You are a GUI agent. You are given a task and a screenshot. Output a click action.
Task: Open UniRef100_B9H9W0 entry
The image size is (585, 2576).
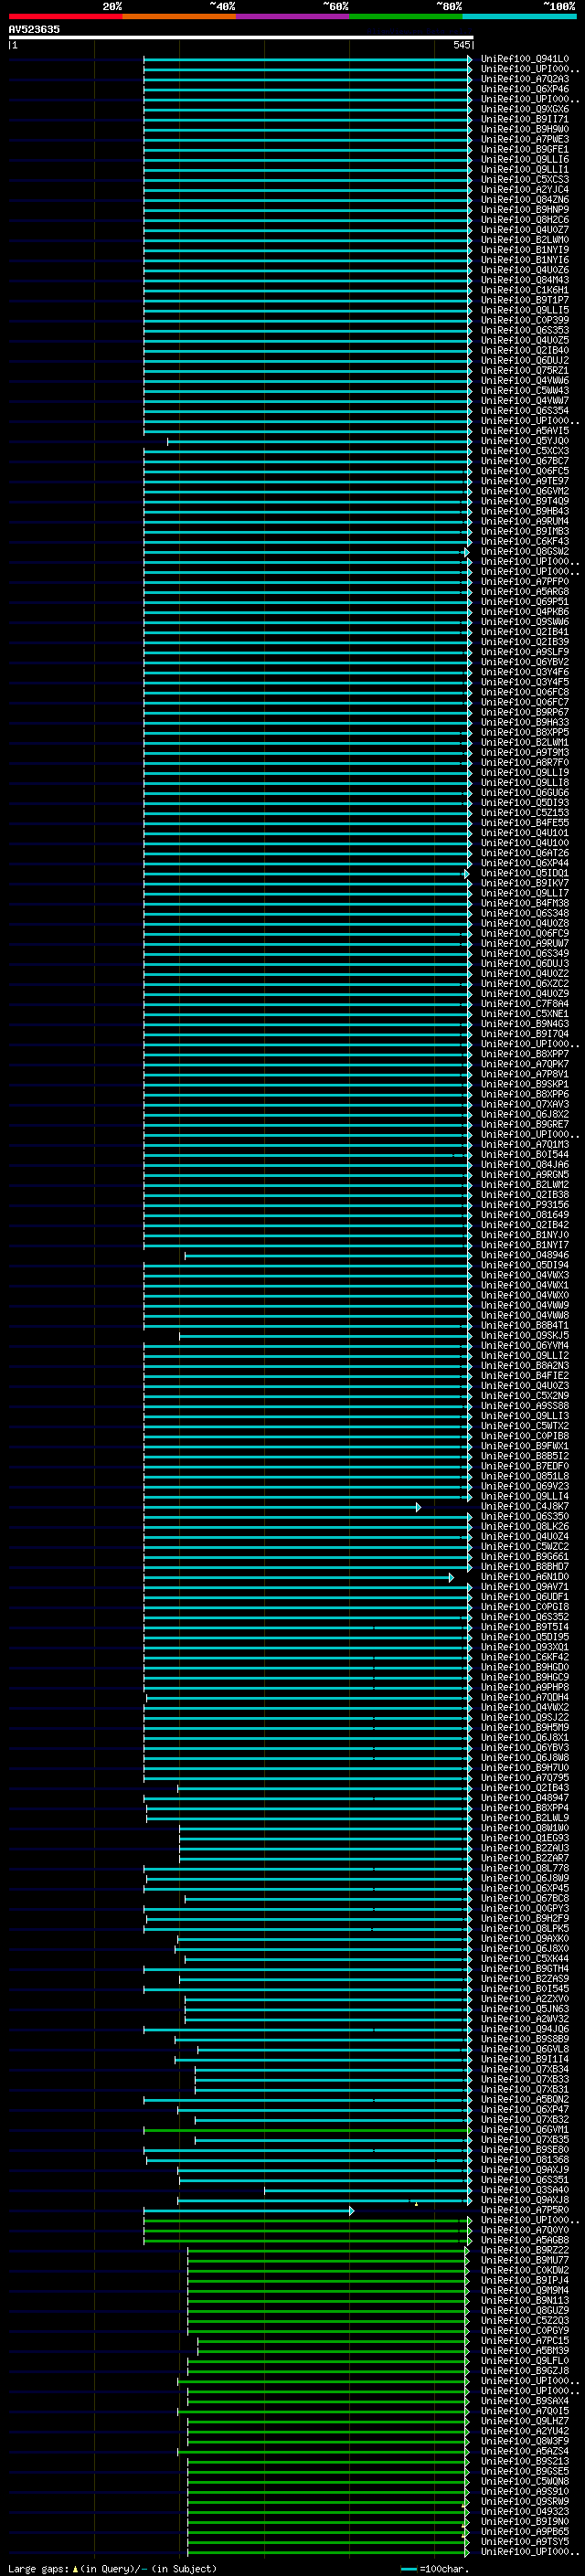pos(524,129)
